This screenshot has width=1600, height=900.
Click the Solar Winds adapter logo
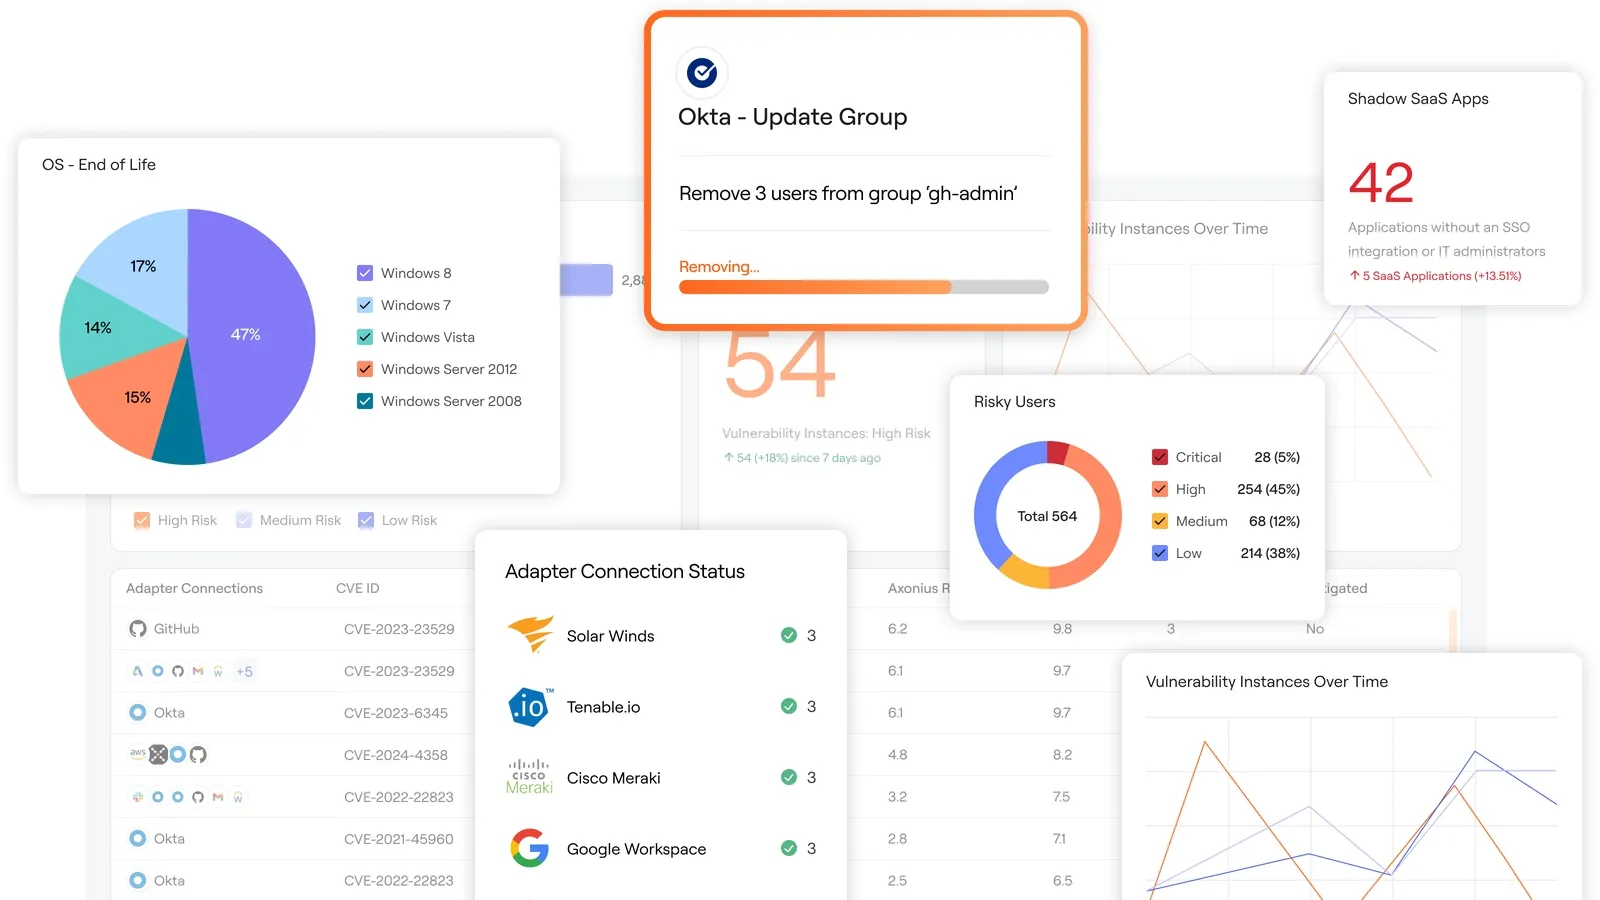530,635
